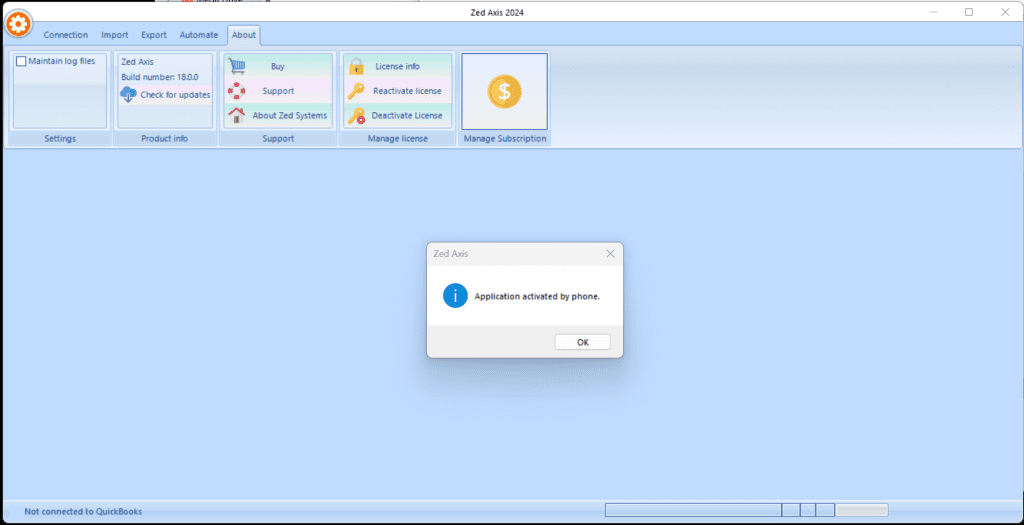Click the dollar coin Manage Subscription icon
The image size is (1024, 525).
504,91
